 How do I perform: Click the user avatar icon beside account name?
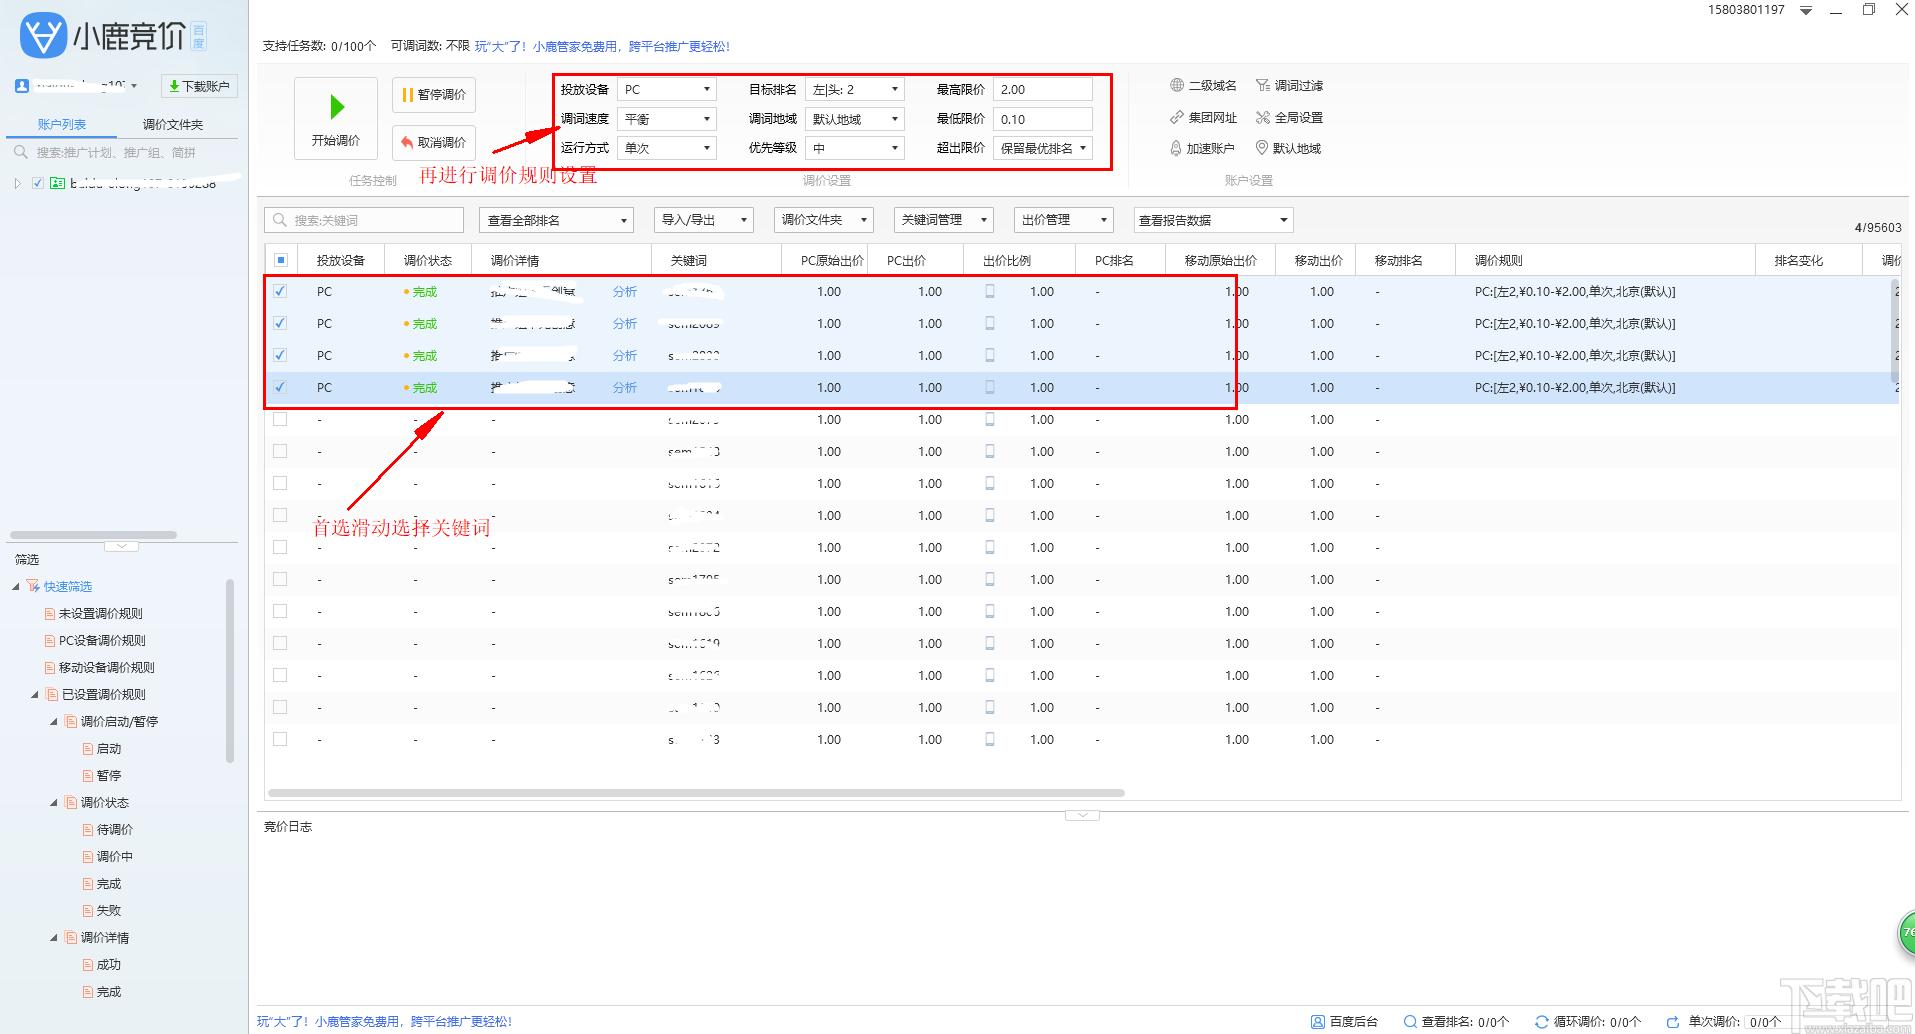22,86
